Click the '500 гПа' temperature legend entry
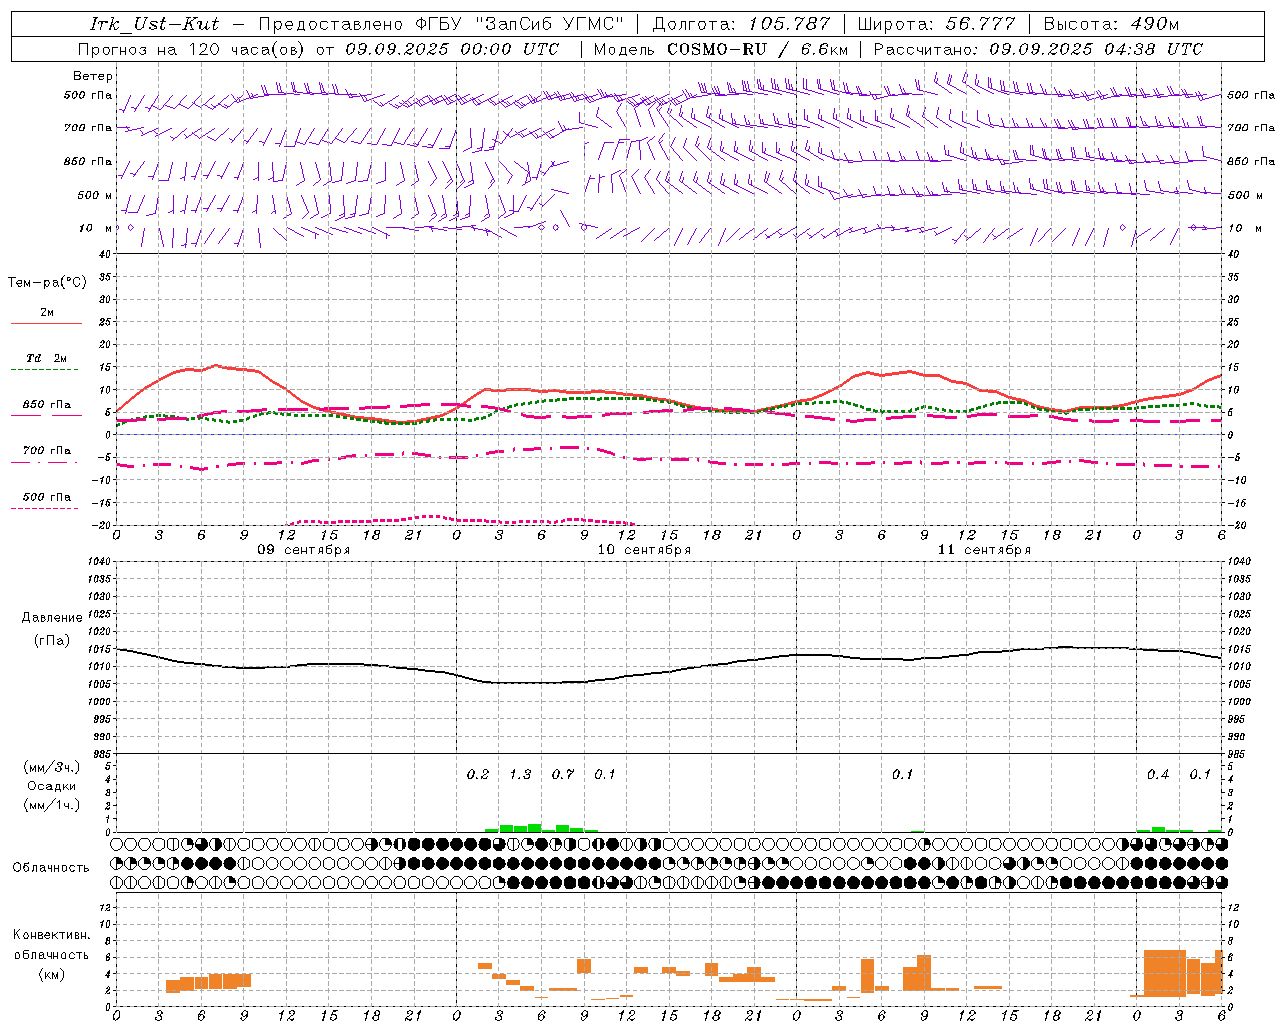This screenshot has height=1024, width=1280. [46, 496]
